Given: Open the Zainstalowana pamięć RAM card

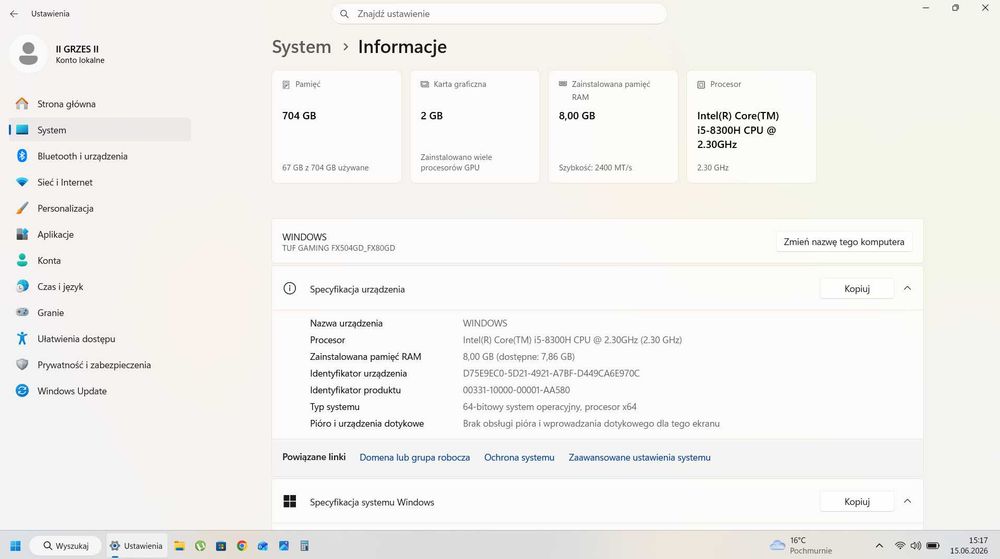Looking at the screenshot, I should click(614, 127).
